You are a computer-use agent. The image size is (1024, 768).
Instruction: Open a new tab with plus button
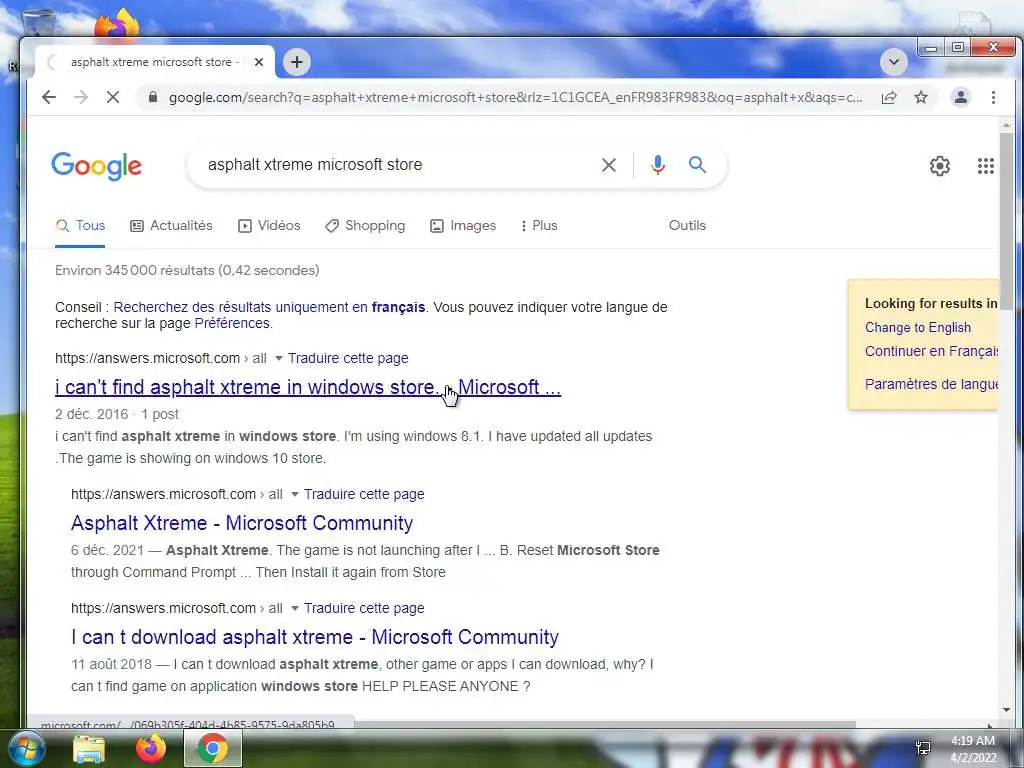tap(296, 62)
